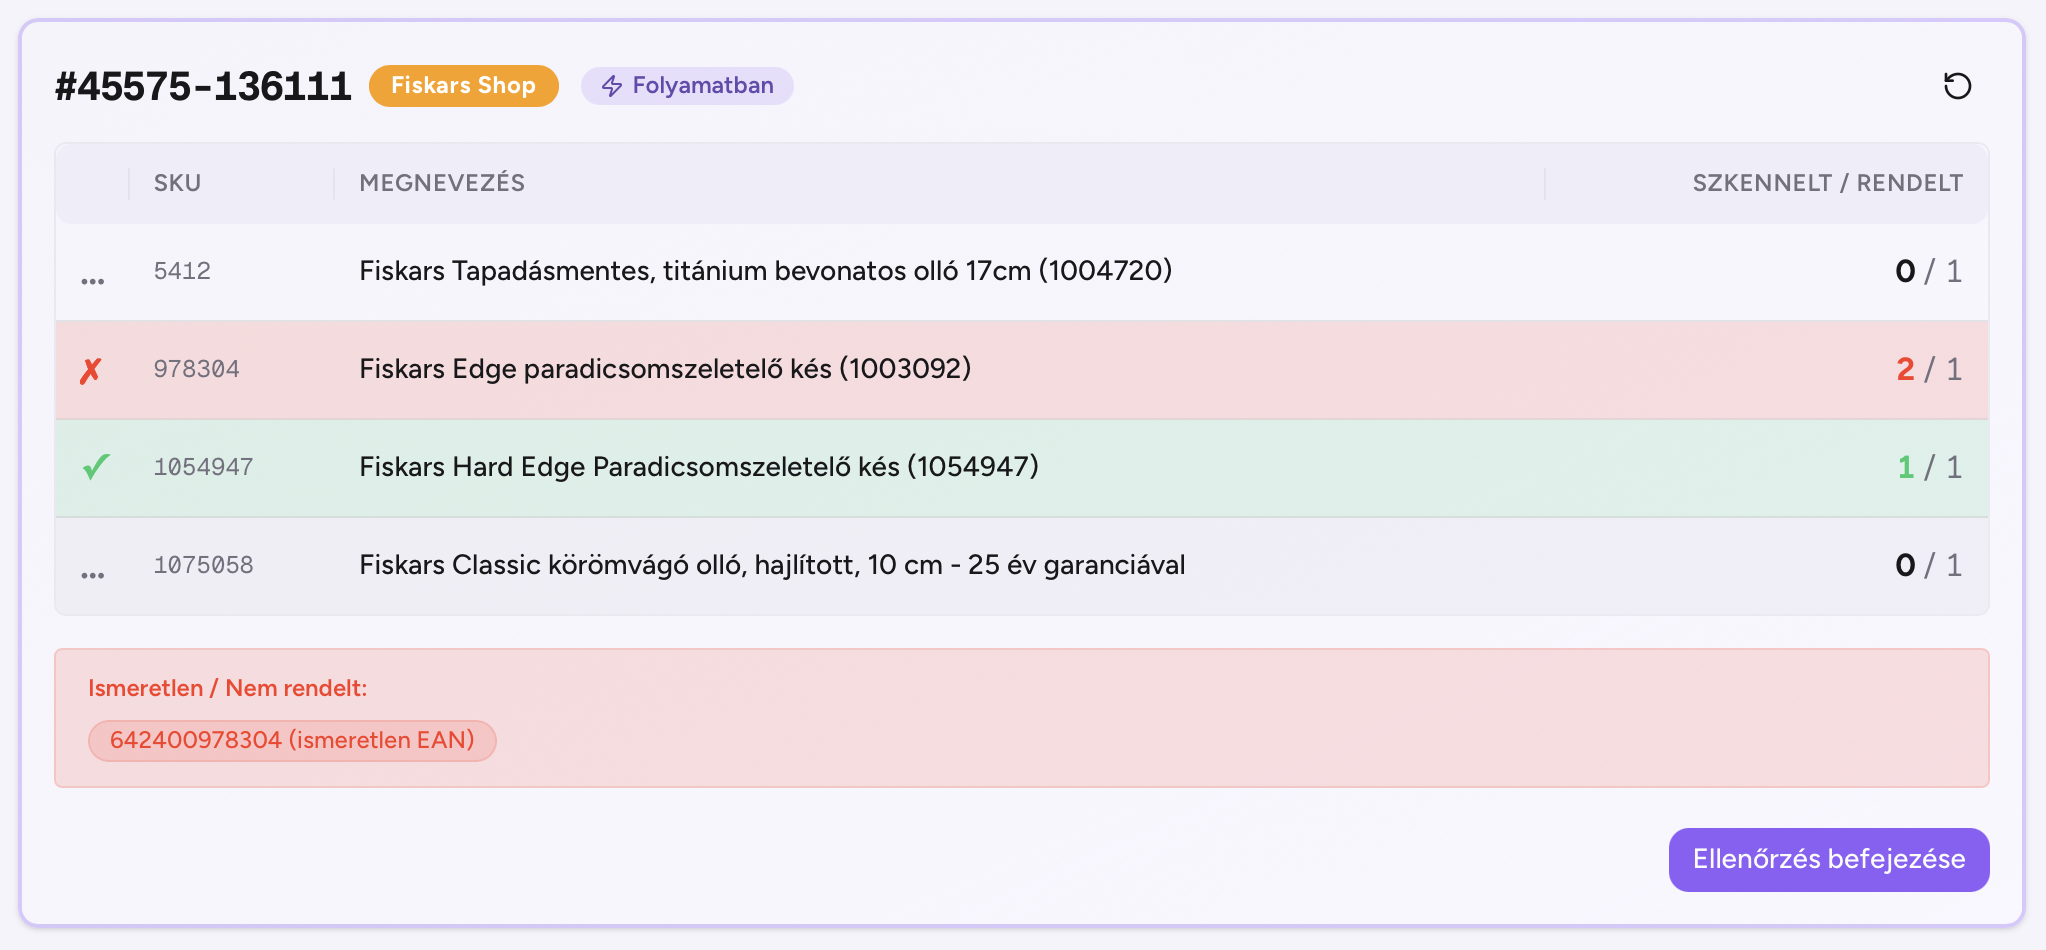Click the 0 / 1 count for SKU 5412
Viewport: 2046px width, 950px height.
pos(1928,271)
